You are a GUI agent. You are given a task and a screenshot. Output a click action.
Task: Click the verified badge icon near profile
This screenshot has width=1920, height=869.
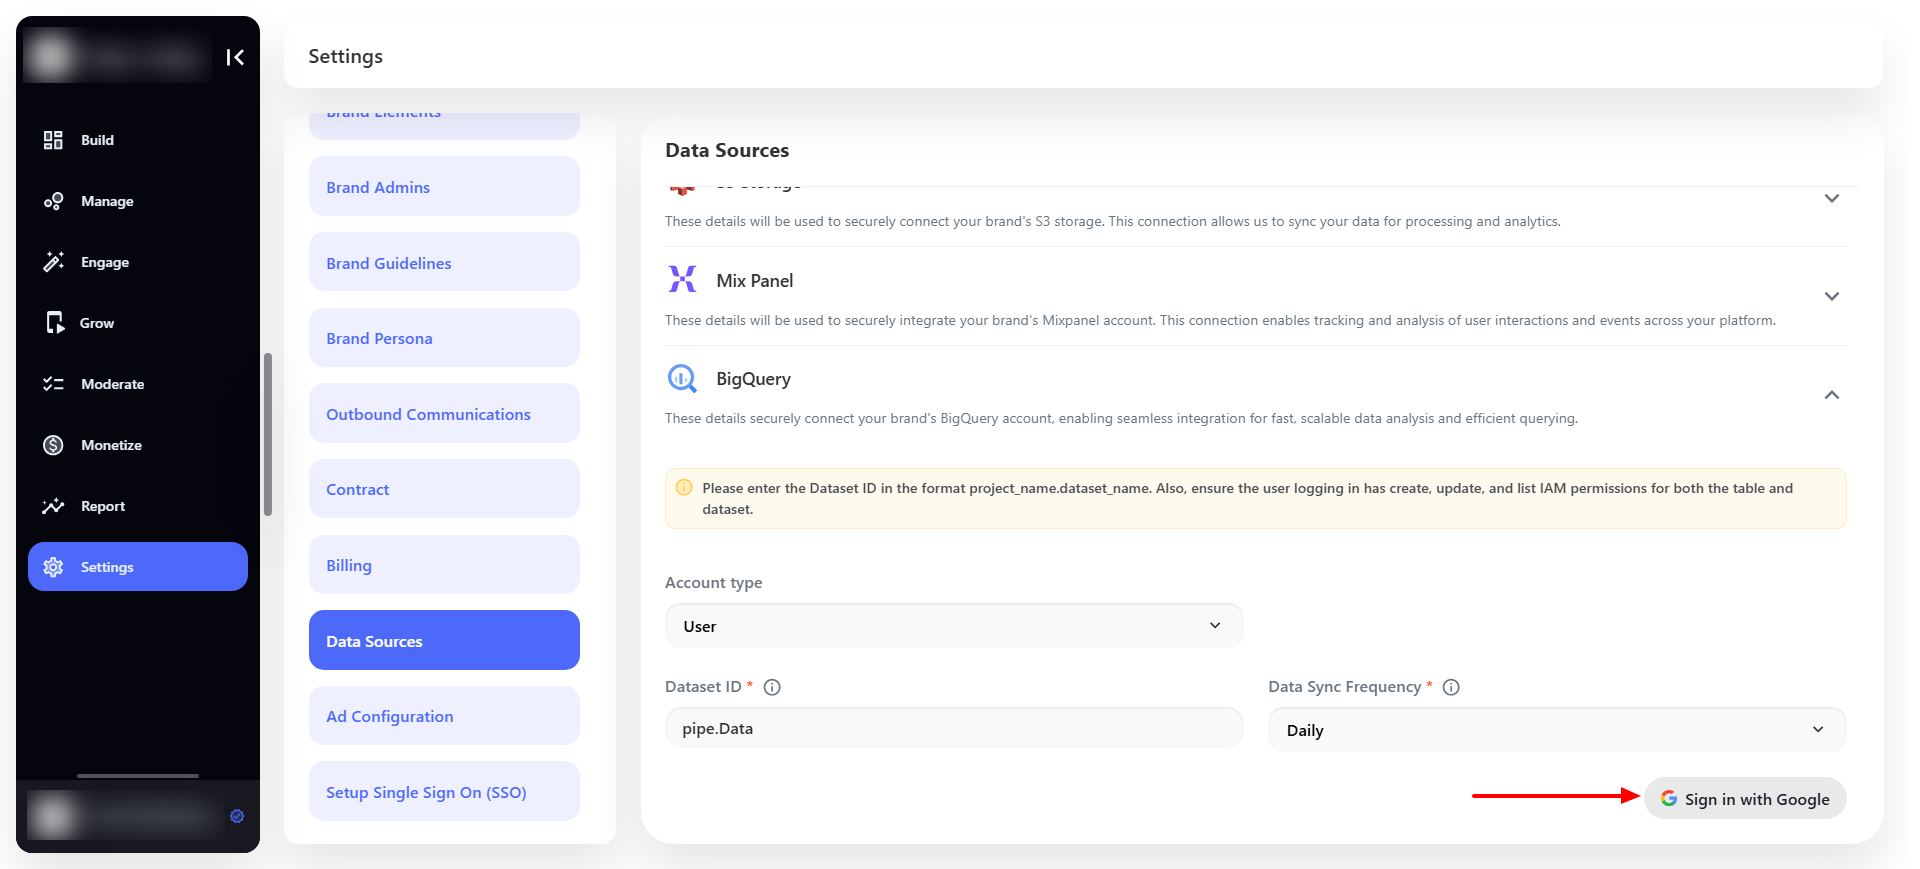click(x=237, y=816)
